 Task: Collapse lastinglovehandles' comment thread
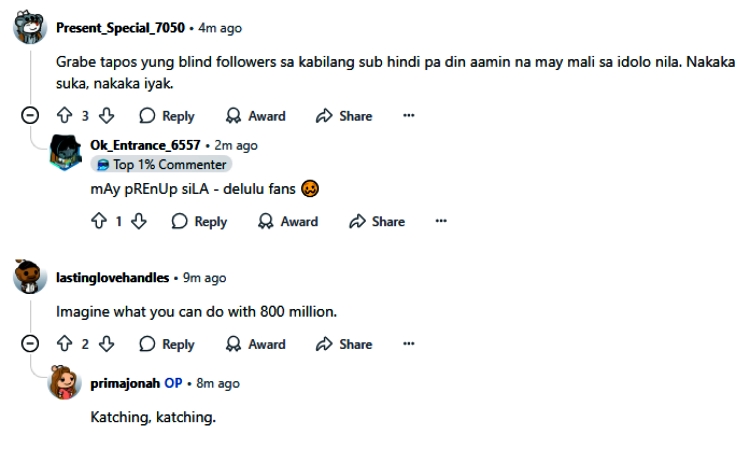[x=31, y=344]
